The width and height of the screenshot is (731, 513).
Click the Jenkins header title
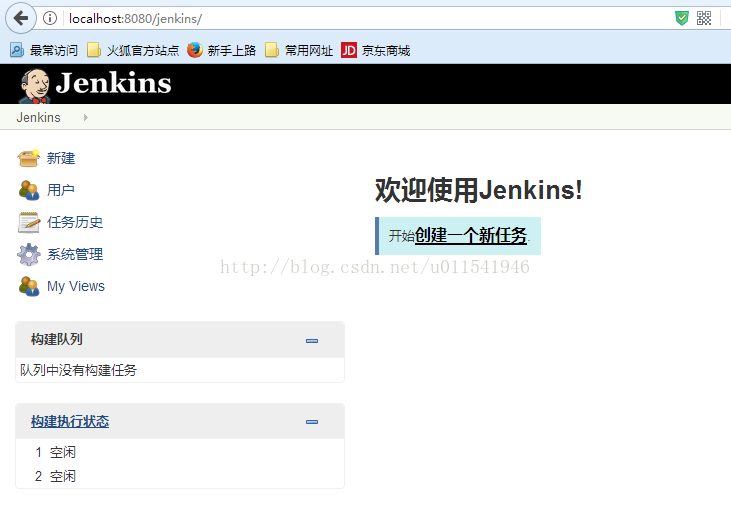(113, 83)
